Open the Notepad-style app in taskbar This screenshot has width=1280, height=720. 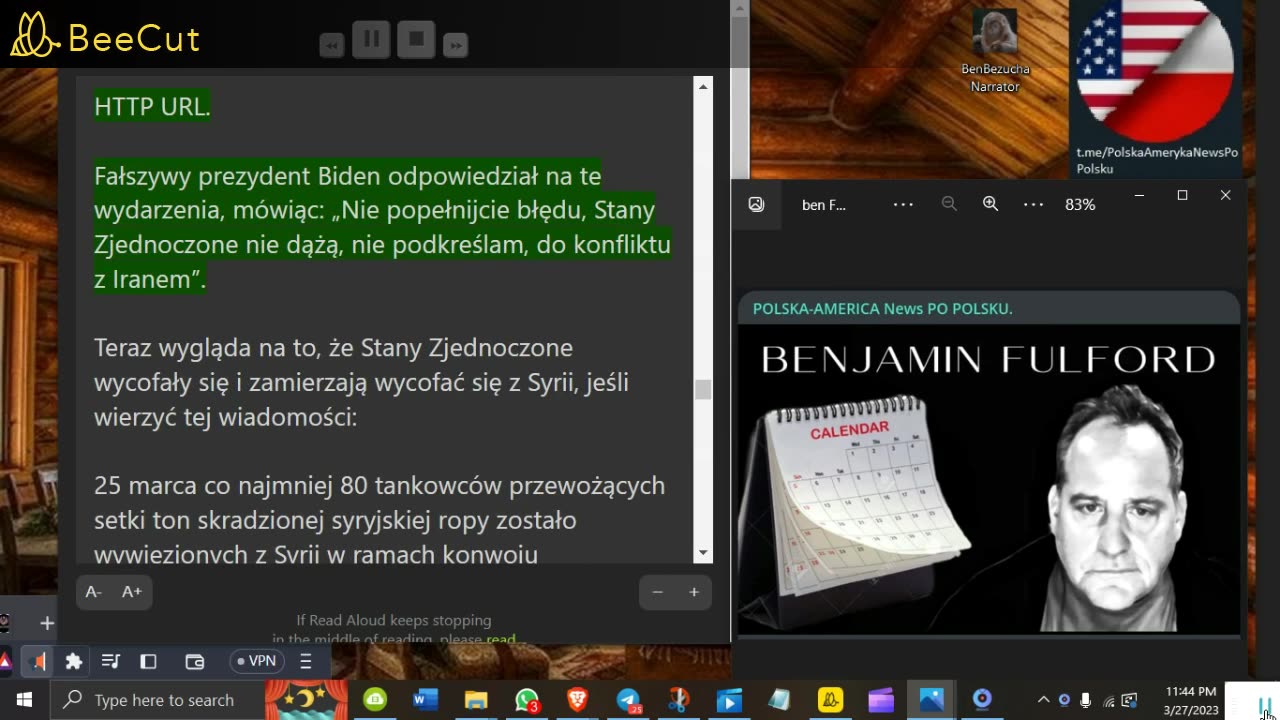tap(779, 700)
